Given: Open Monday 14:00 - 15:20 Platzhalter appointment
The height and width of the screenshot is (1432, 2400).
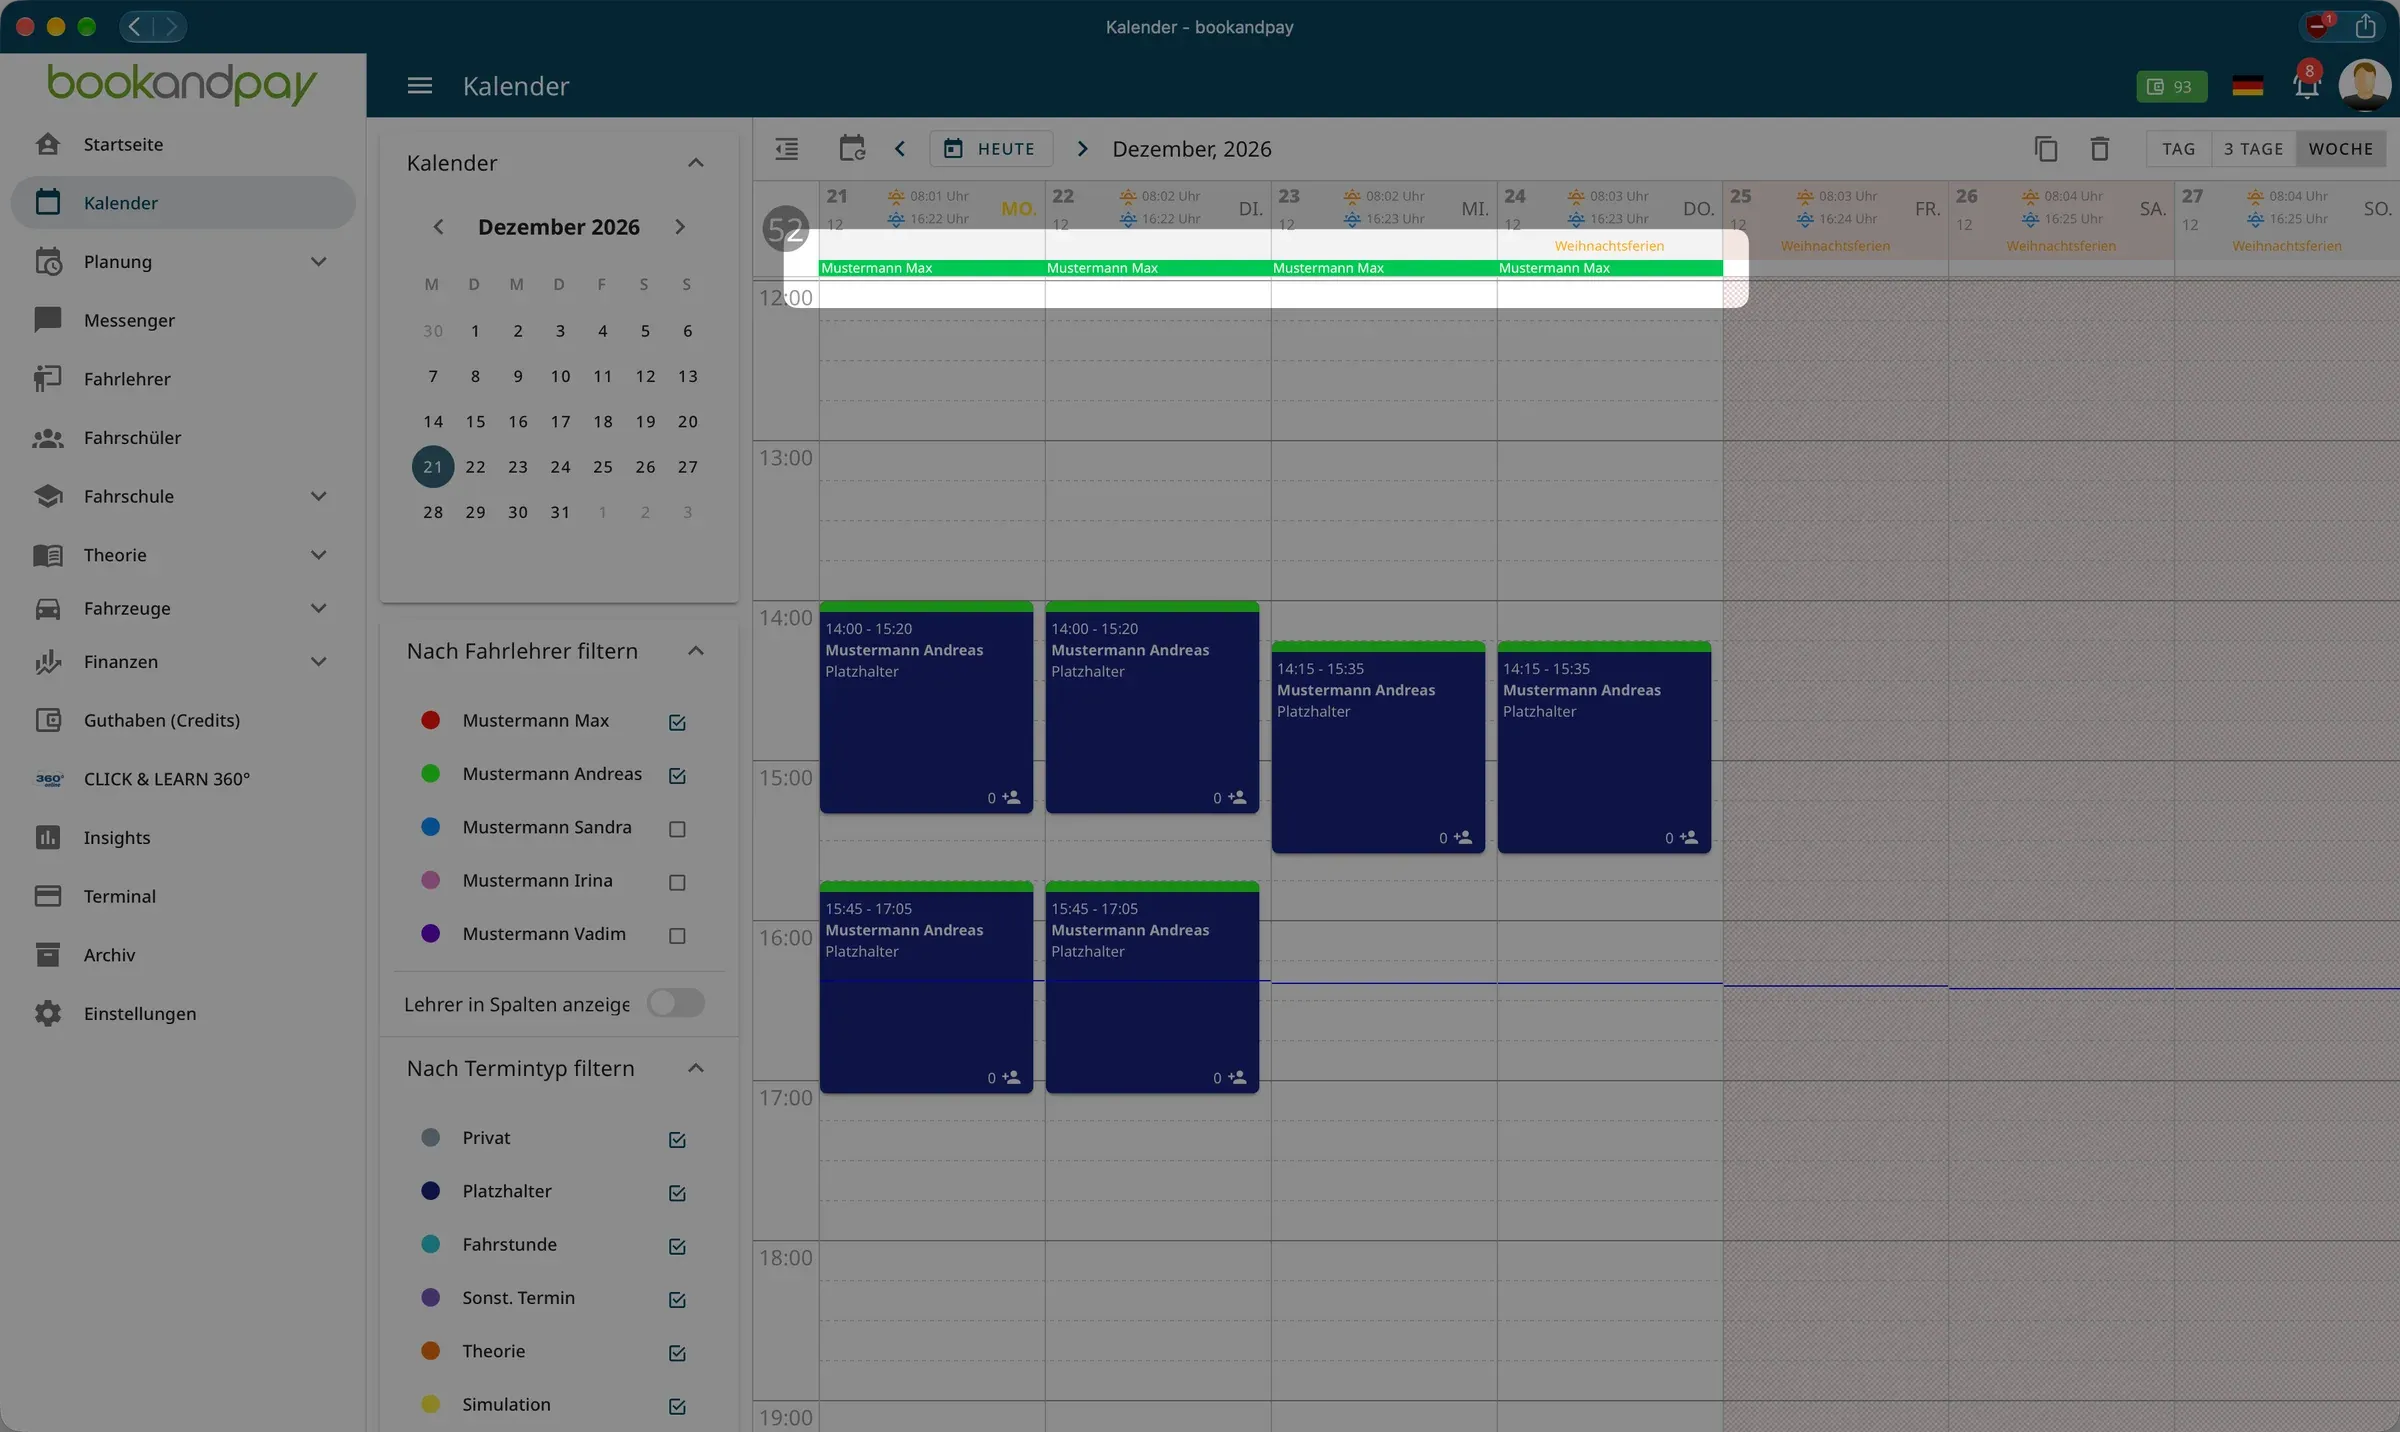Looking at the screenshot, I should (x=926, y=707).
